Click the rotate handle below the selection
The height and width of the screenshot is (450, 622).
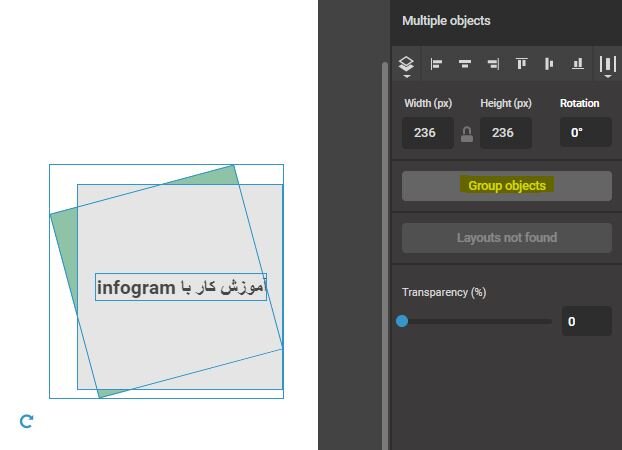[x=27, y=421]
